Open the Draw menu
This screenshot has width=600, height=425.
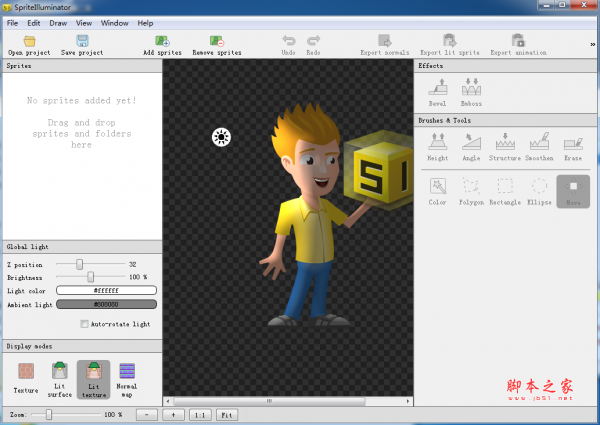coord(59,22)
